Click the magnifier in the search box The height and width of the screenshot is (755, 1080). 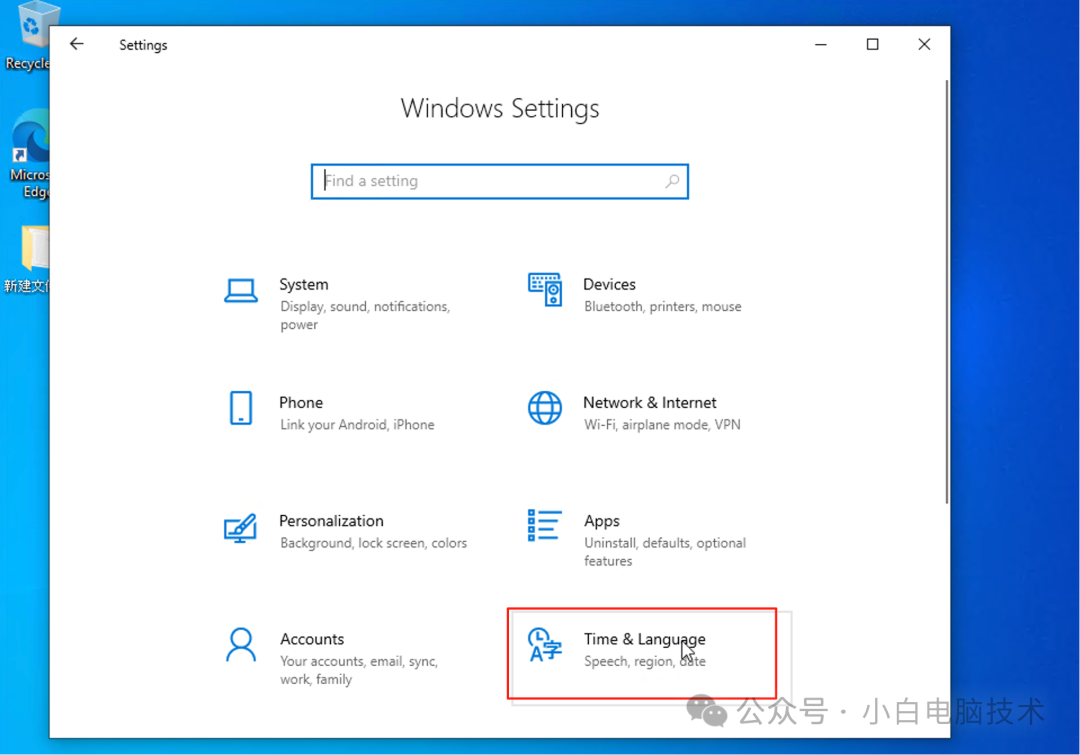672,181
